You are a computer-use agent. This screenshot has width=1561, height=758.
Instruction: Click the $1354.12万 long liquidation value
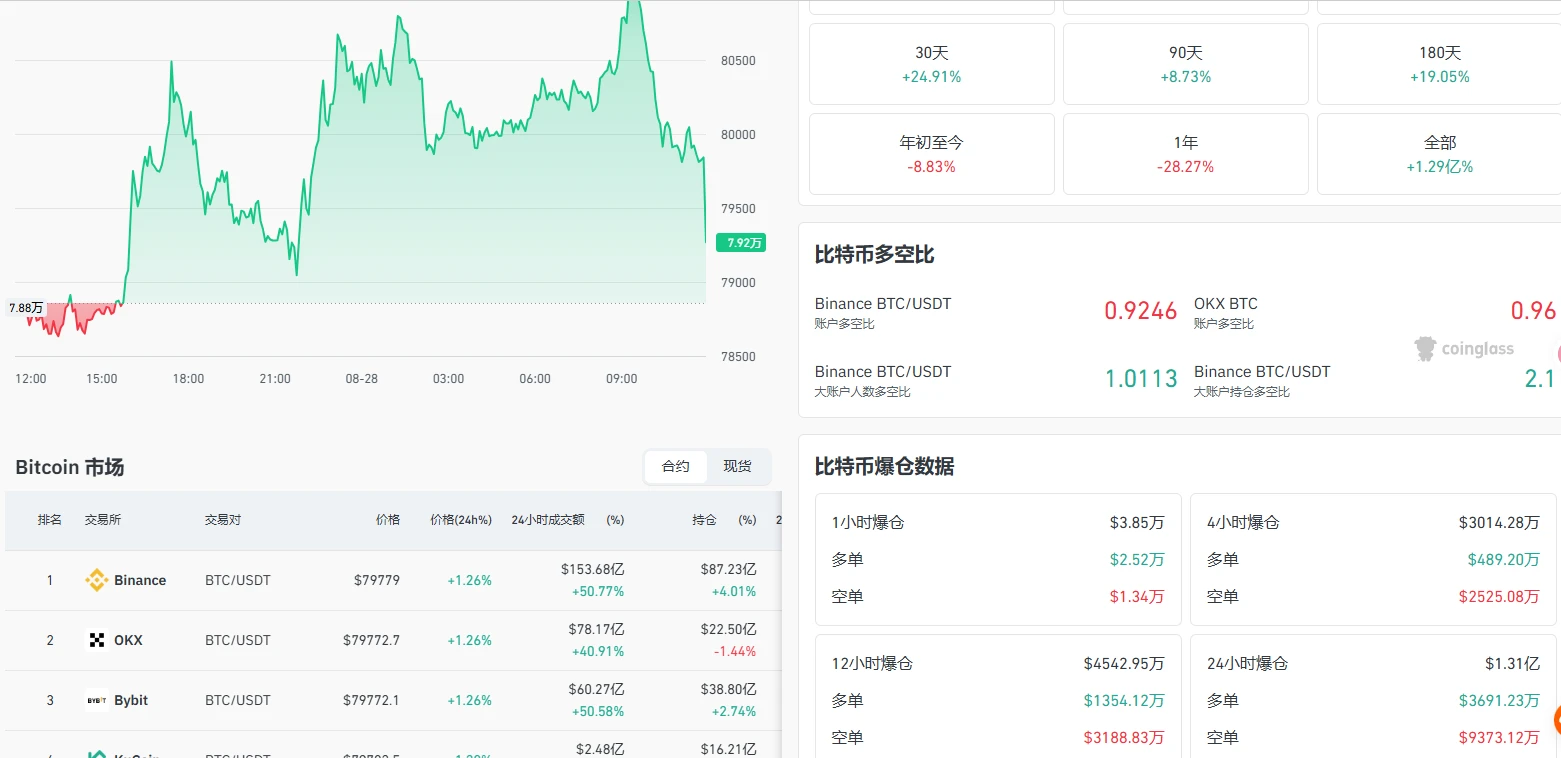[1124, 700]
